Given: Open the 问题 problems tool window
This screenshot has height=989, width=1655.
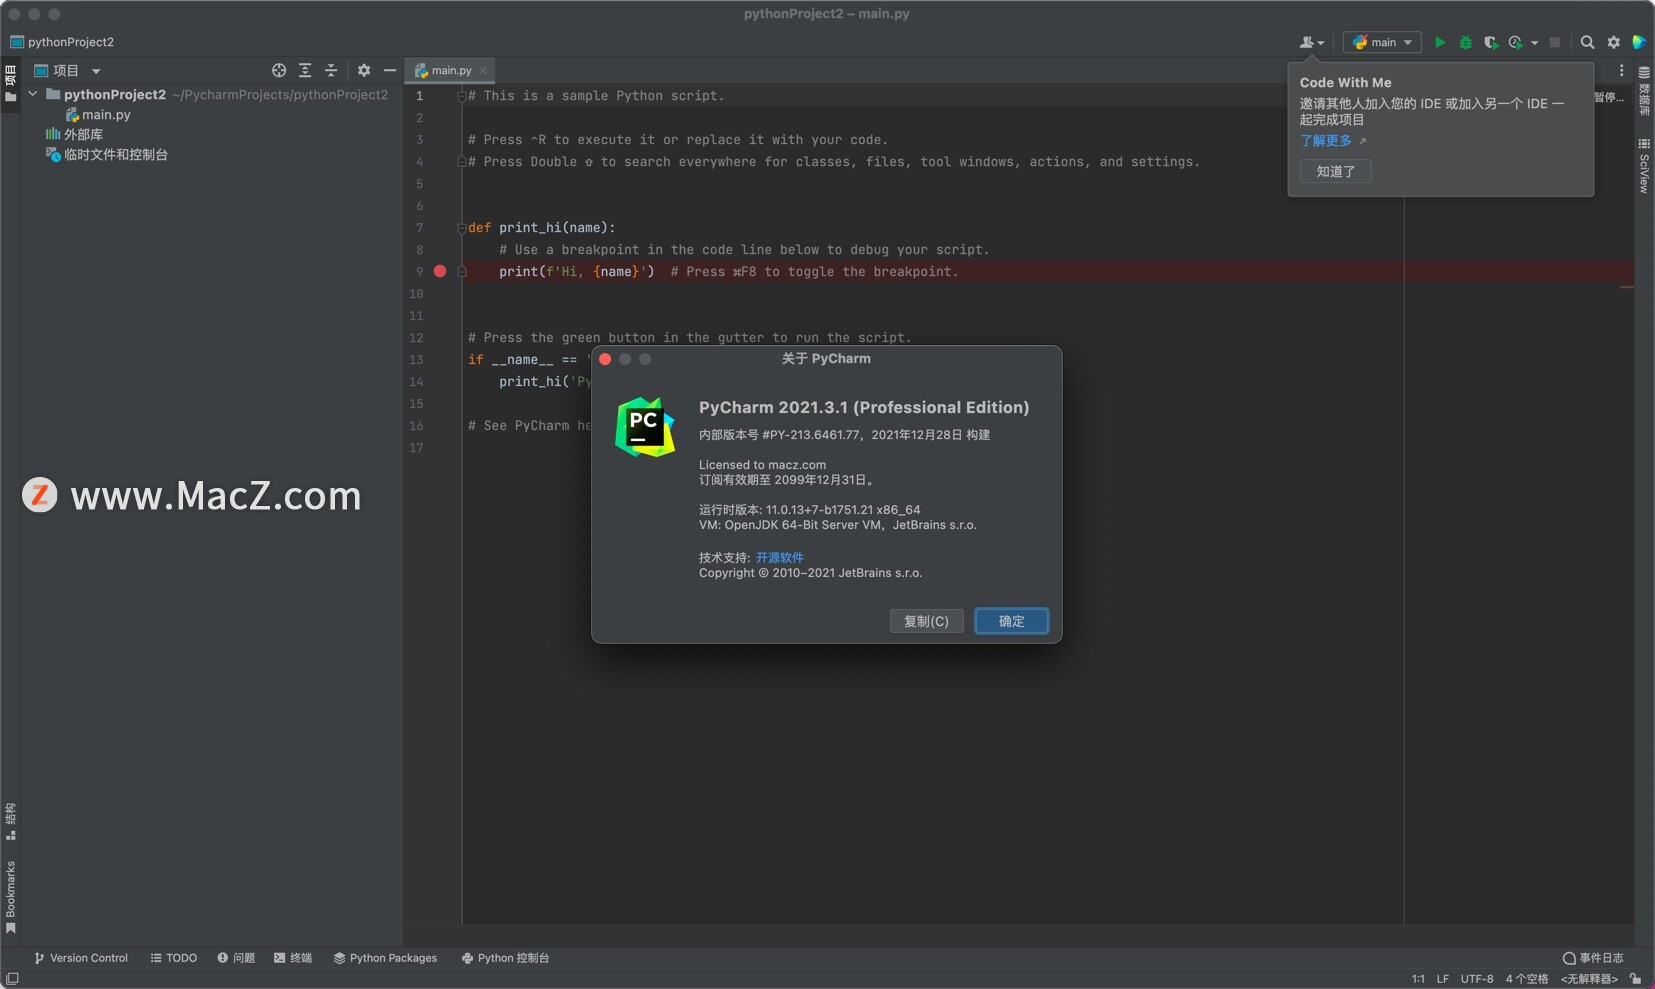Looking at the screenshot, I should tap(236, 958).
